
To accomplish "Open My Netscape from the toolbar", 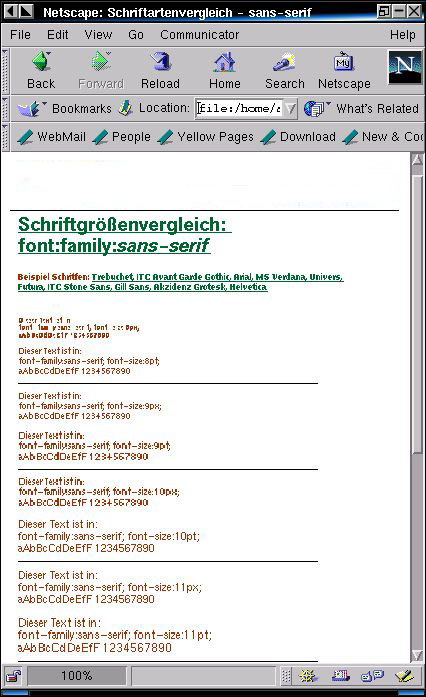I will coord(344,70).
